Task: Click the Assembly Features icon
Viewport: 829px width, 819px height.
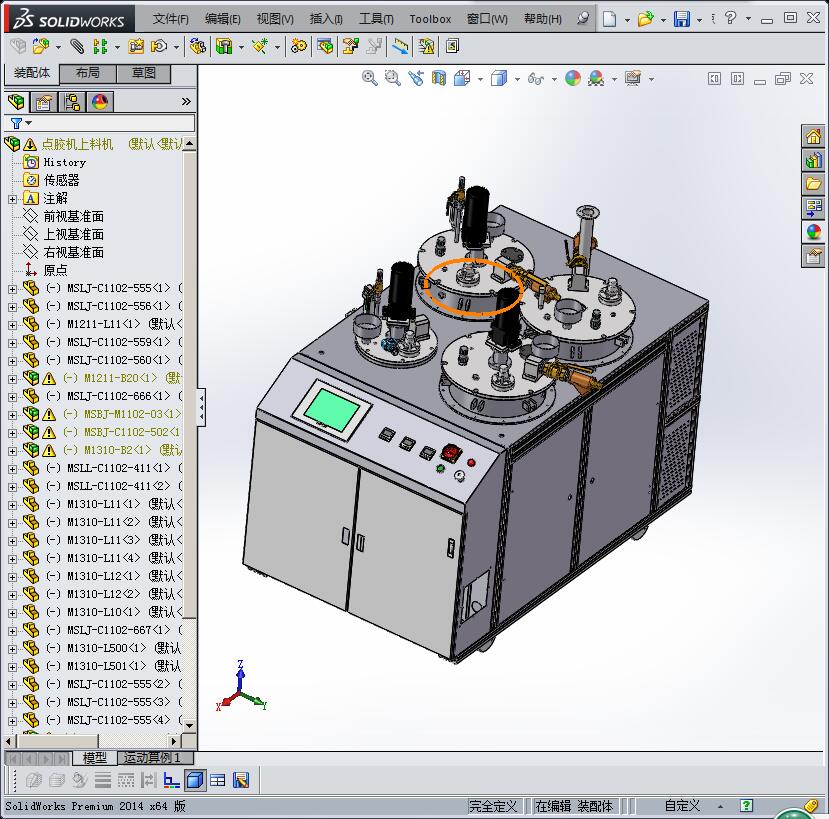Action: click(x=224, y=47)
